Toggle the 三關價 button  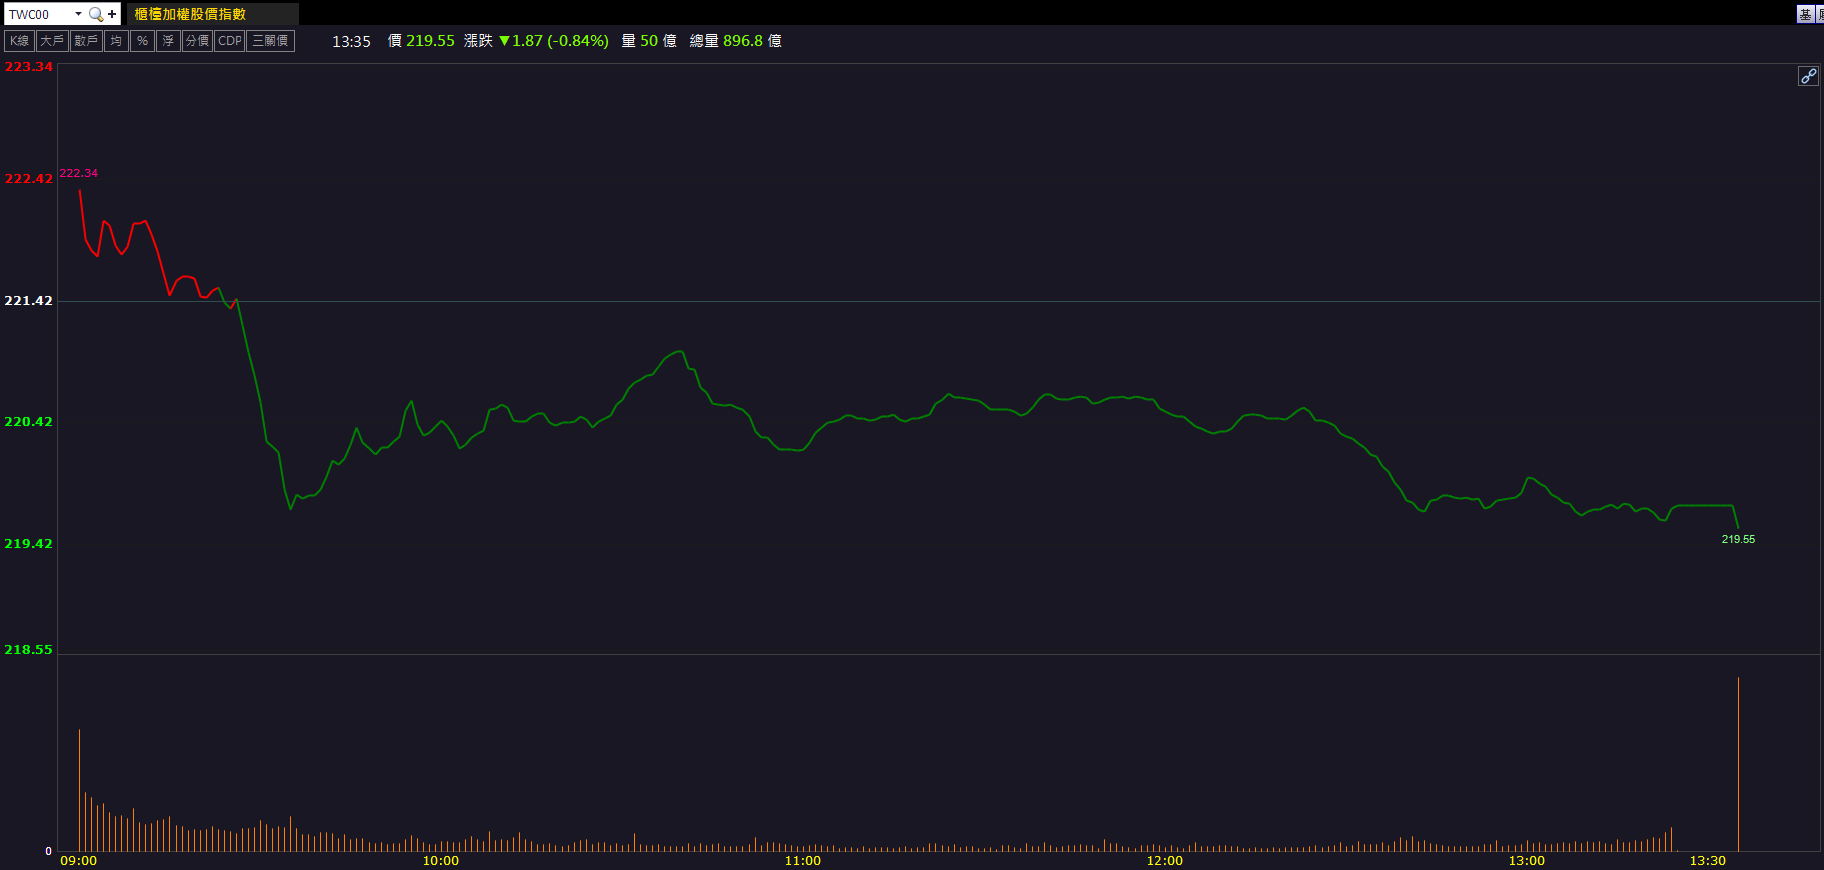coord(270,41)
